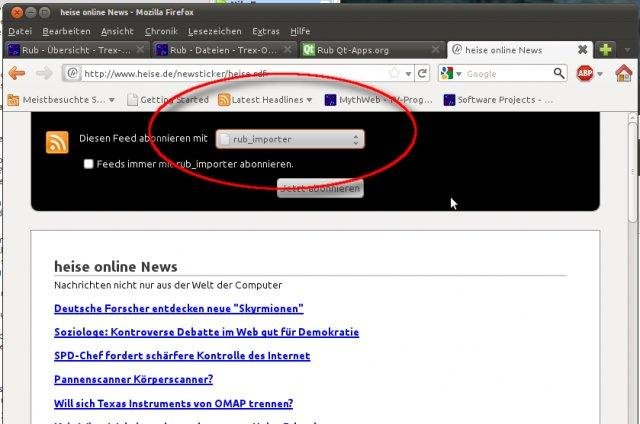
Task: Open the rub_importer feed reader dropdown
Action: click(290, 139)
